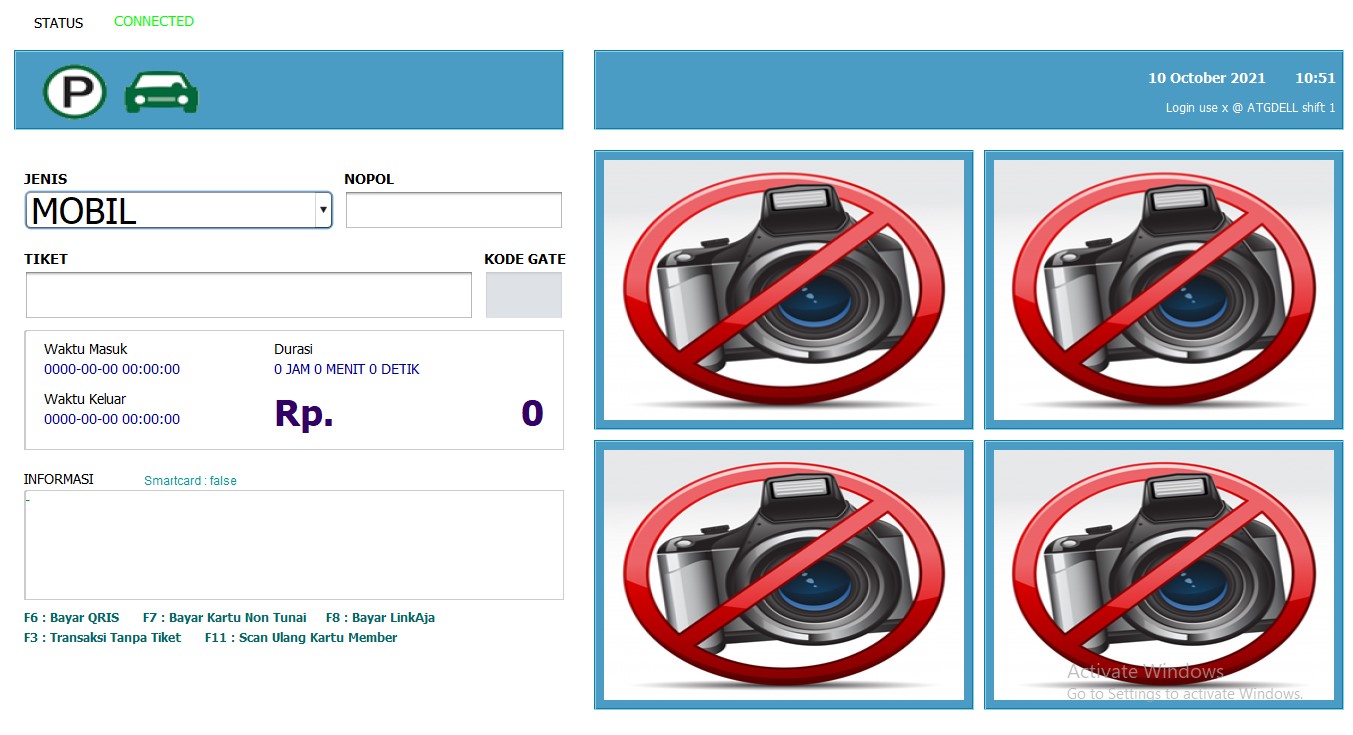This screenshot has height=735, width=1353.
Task: Click the green car icon
Action: 161,92
